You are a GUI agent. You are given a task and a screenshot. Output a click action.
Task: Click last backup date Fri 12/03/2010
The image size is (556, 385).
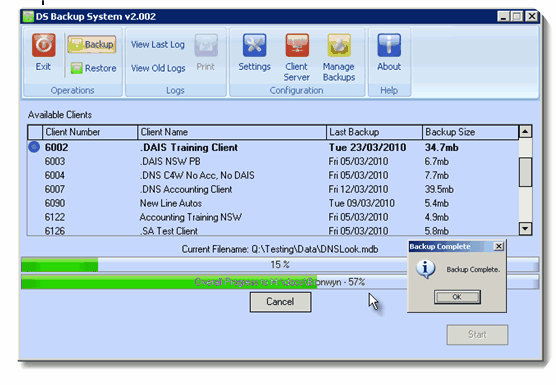[x=358, y=189]
